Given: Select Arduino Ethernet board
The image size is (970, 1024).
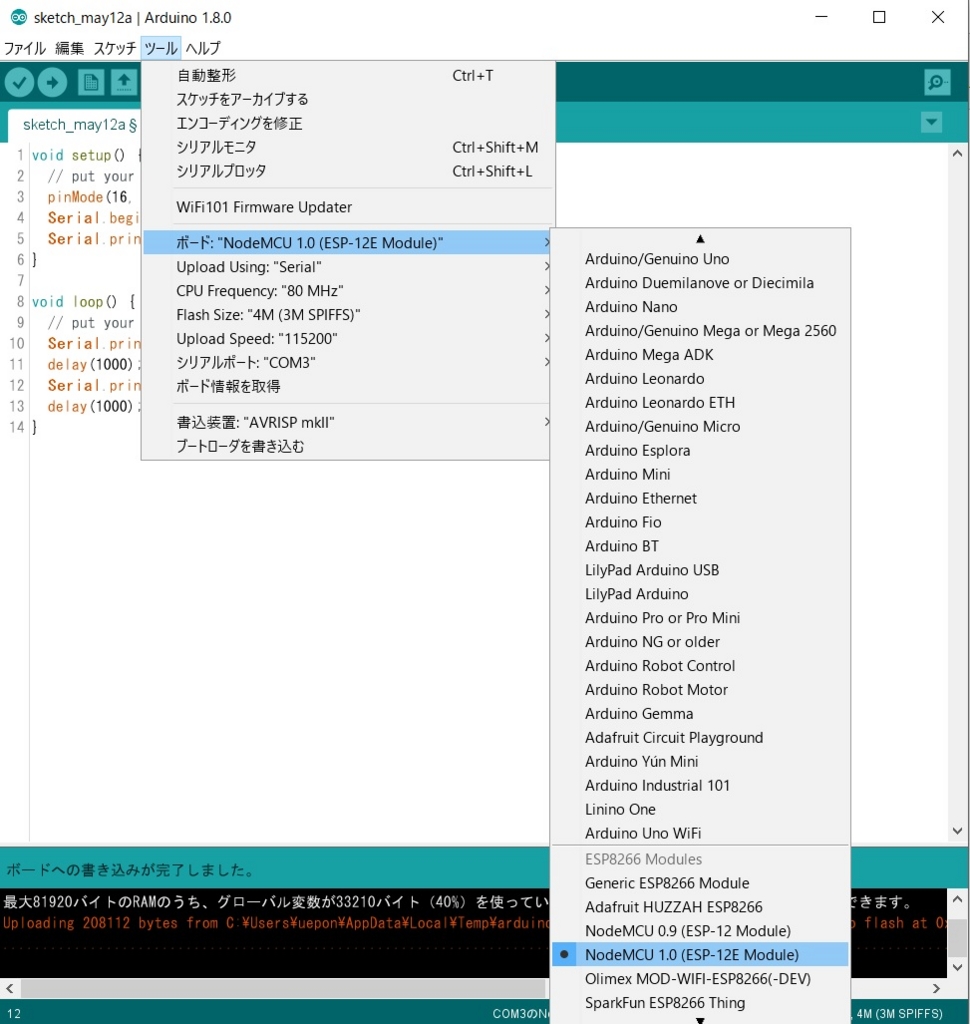Looking at the screenshot, I should (x=700, y=498).
